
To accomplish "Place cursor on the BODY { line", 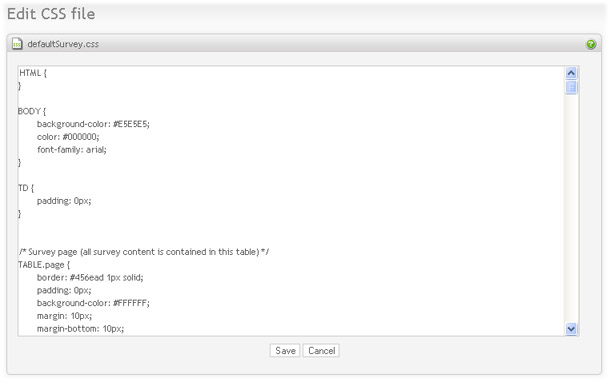I will pyautogui.click(x=32, y=111).
